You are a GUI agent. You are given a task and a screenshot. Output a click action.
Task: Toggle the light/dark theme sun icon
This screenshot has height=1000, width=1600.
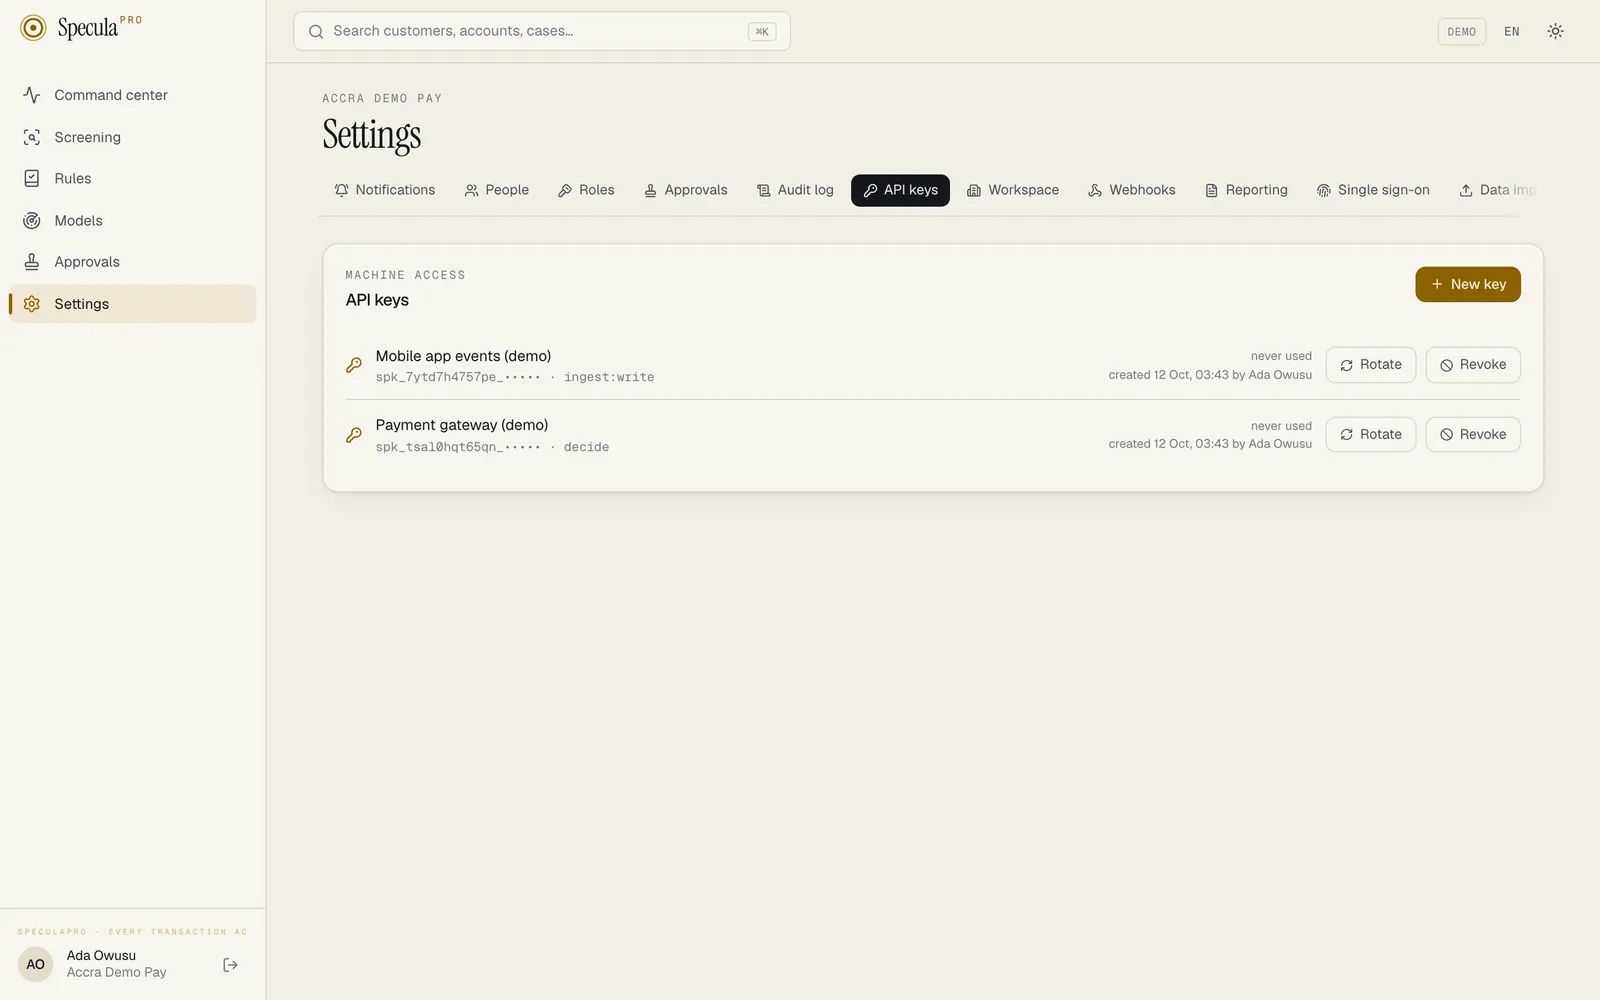(1555, 31)
